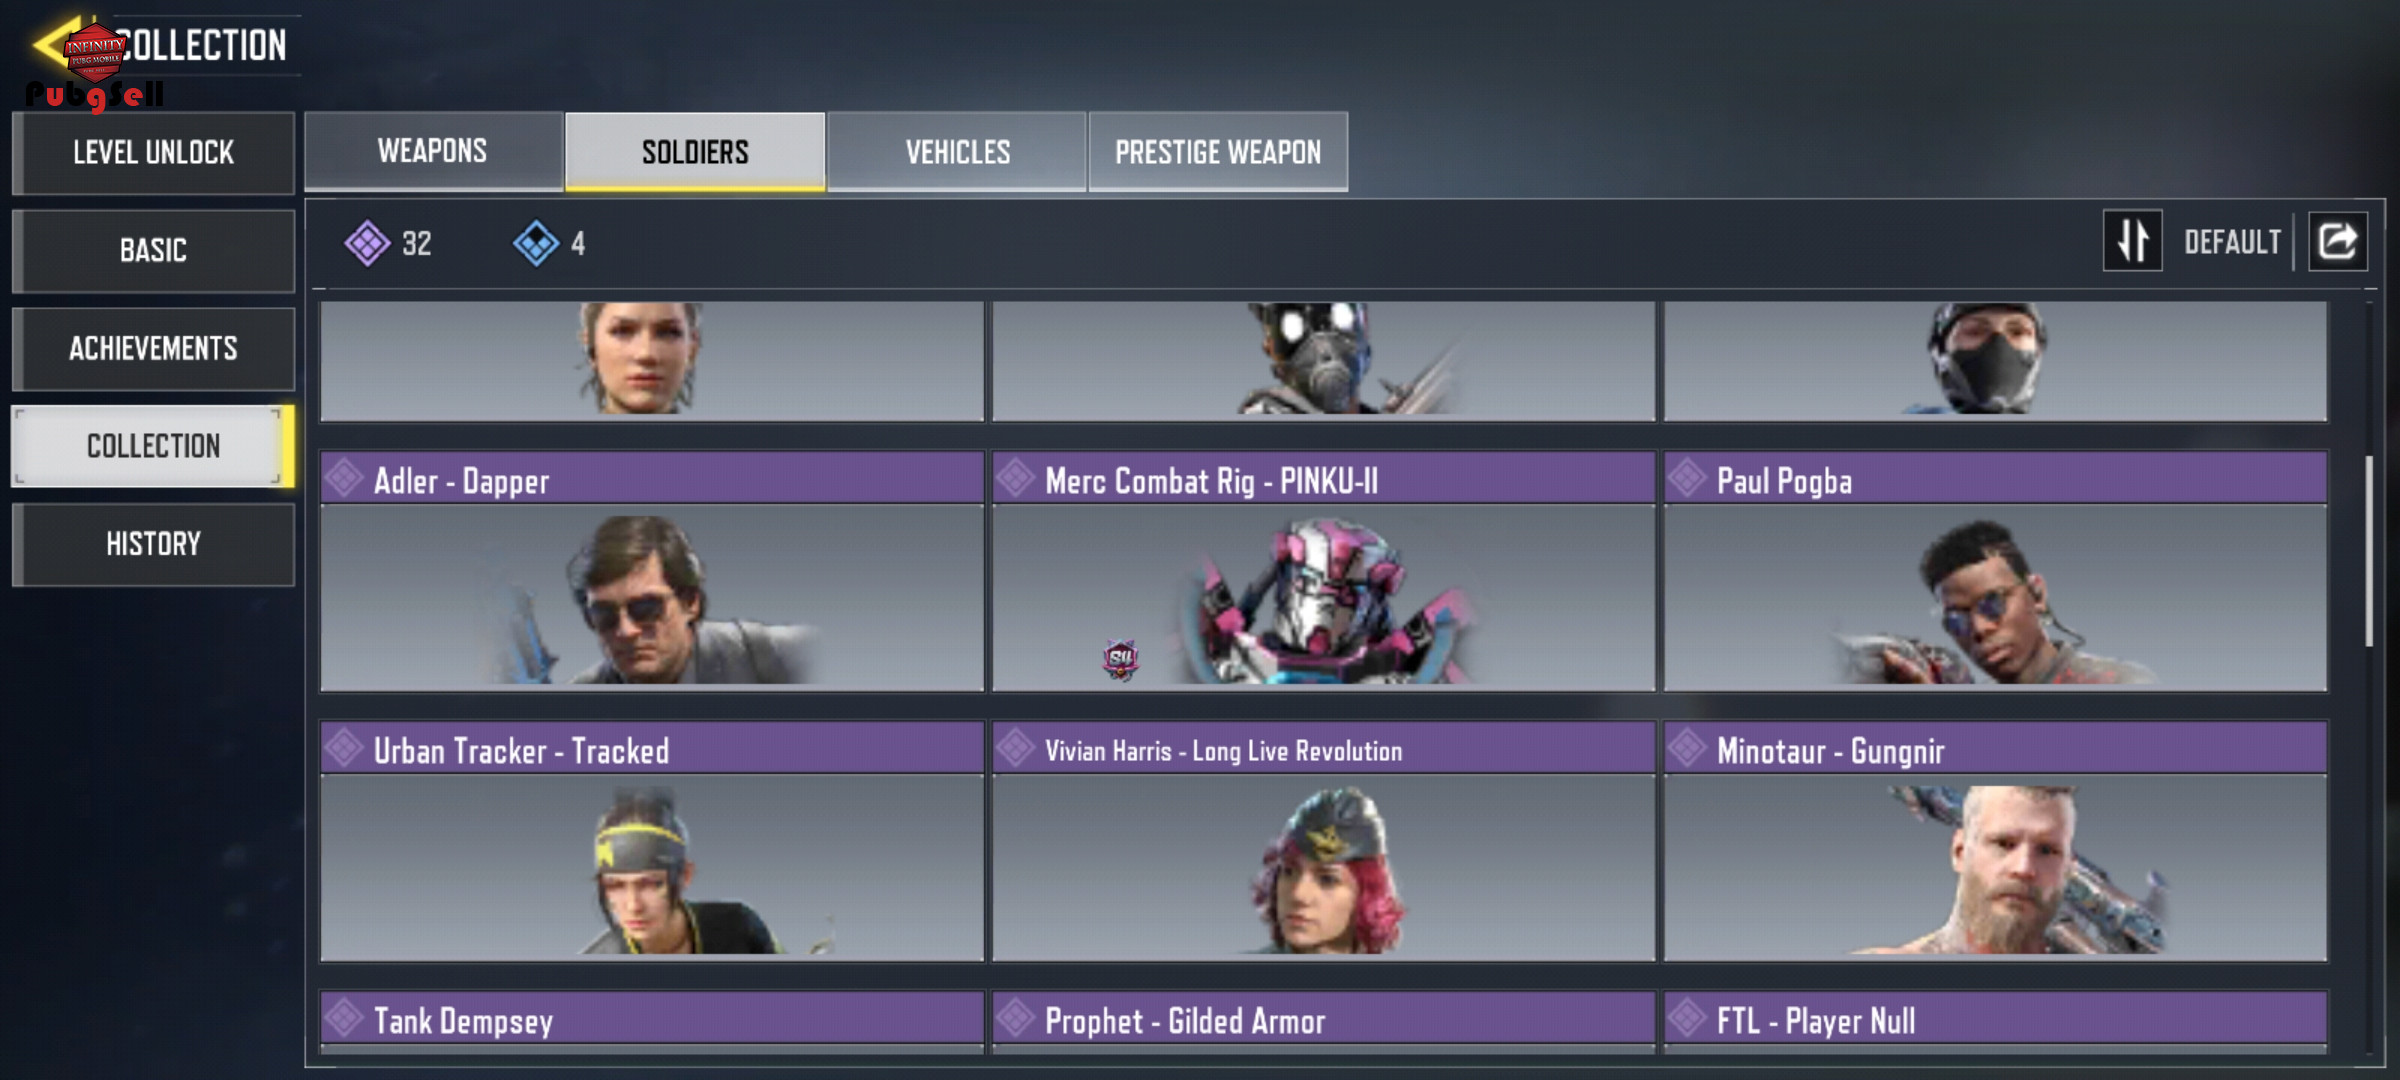Open the Achievements section
The image size is (2400, 1080).
tap(153, 348)
